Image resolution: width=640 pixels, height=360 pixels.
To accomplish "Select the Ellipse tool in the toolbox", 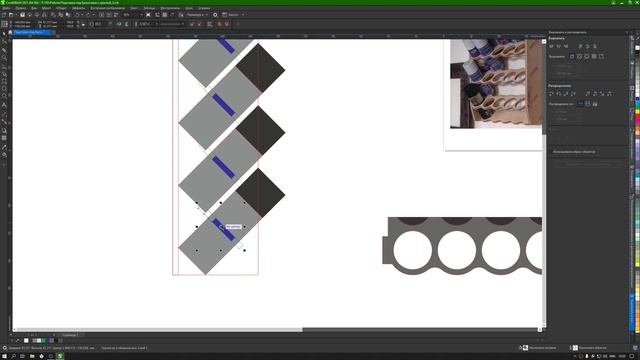I will (4, 89).
